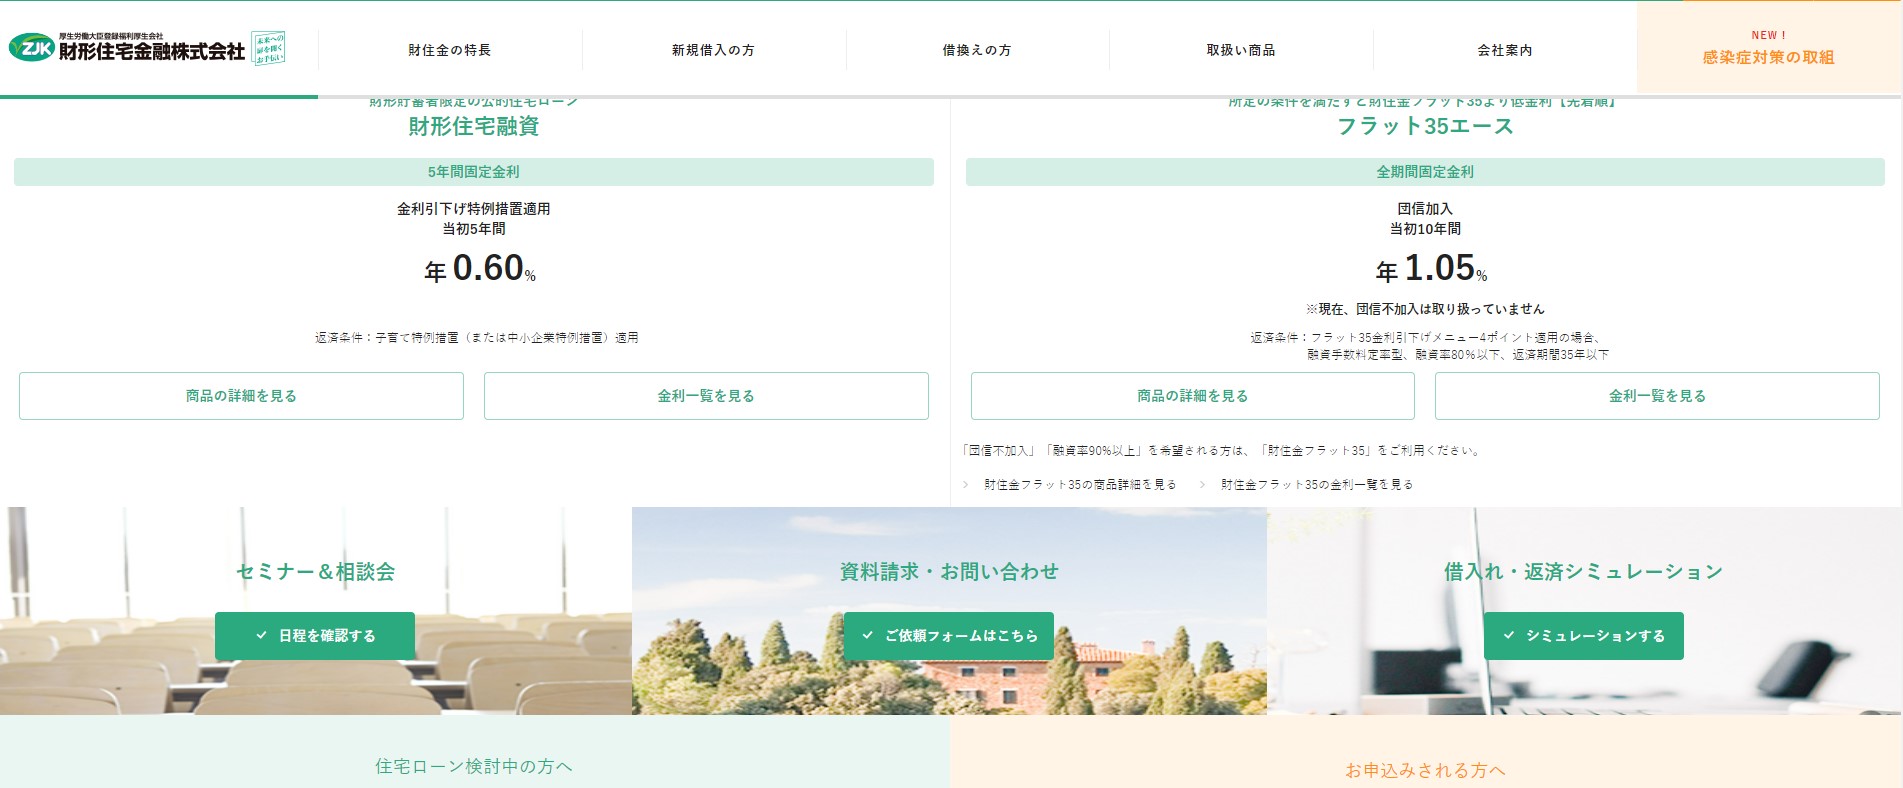Open the 取扱い商品 menu
This screenshot has width=1903, height=788.
pyautogui.click(x=1241, y=50)
